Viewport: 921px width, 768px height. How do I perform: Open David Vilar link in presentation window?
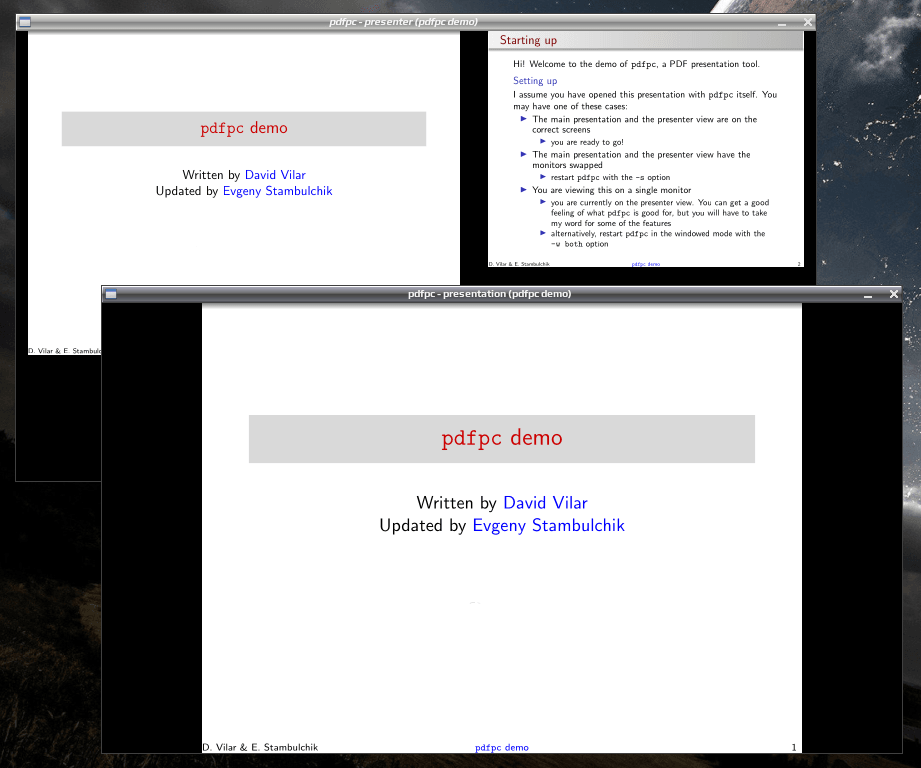[545, 503]
